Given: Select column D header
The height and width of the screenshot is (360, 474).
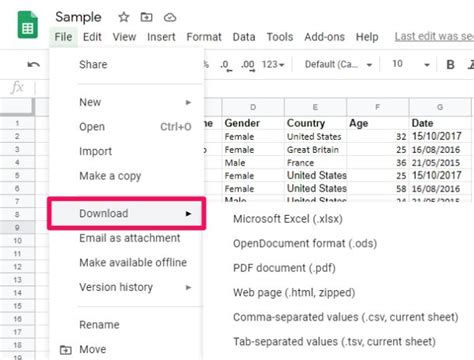Looking at the screenshot, I should point(253,107).
